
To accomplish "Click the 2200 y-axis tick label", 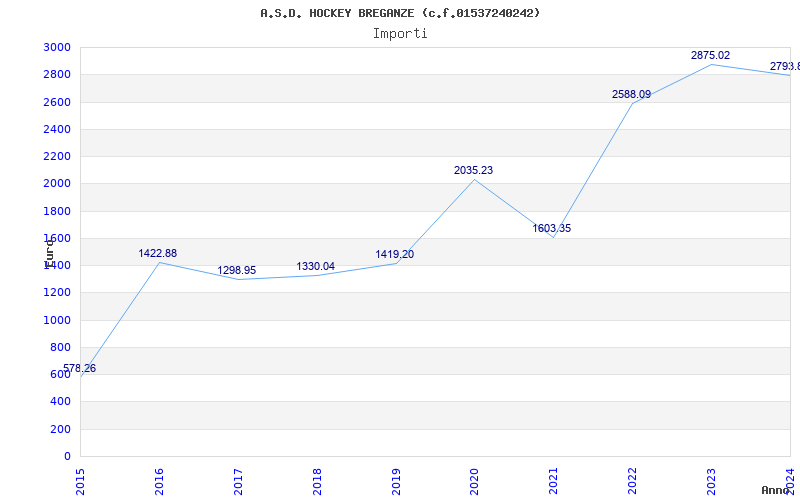I will tap(57, 156).
